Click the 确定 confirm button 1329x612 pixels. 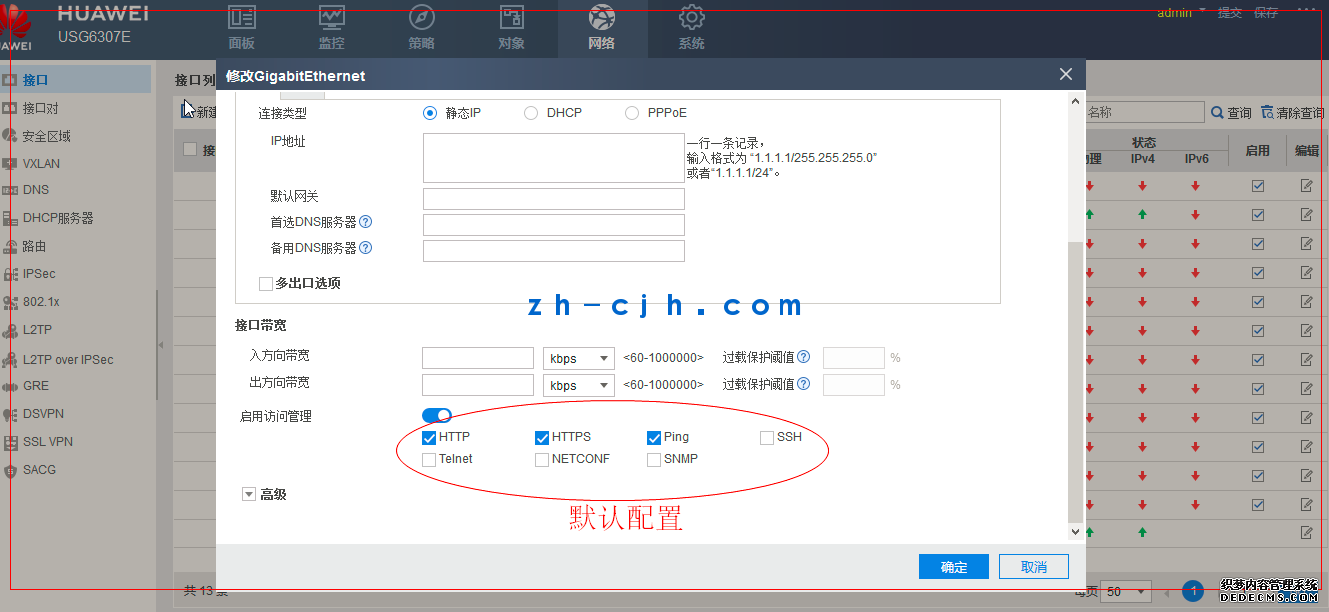pyautogui.click(x=954, y=567)
